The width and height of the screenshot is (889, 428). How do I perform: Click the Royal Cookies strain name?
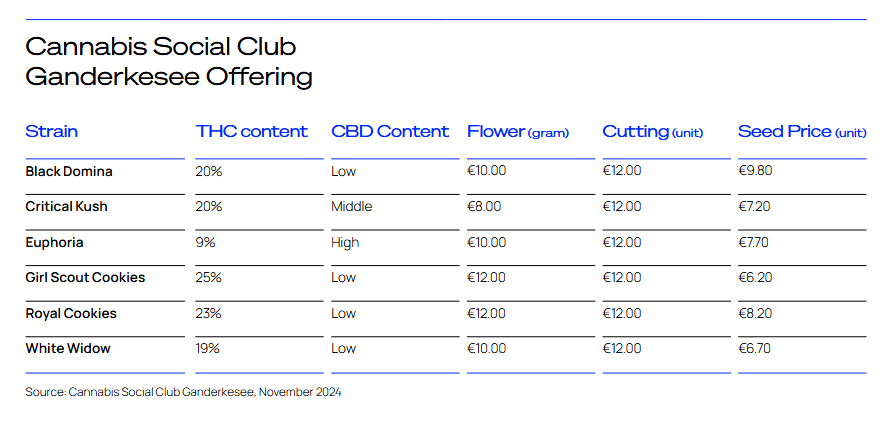pos(71,313)
